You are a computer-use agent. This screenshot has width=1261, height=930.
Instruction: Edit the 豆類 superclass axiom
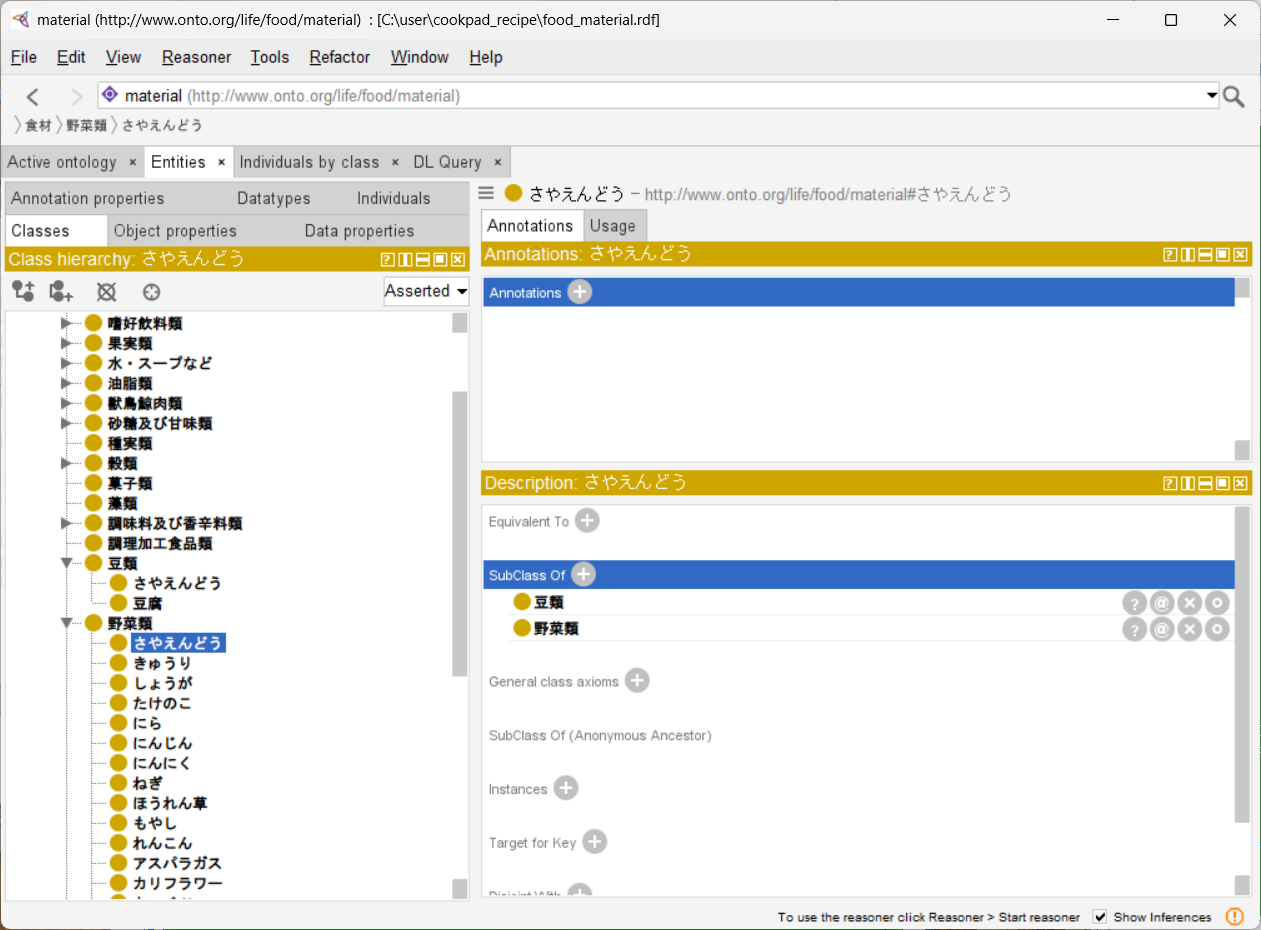1217,602
